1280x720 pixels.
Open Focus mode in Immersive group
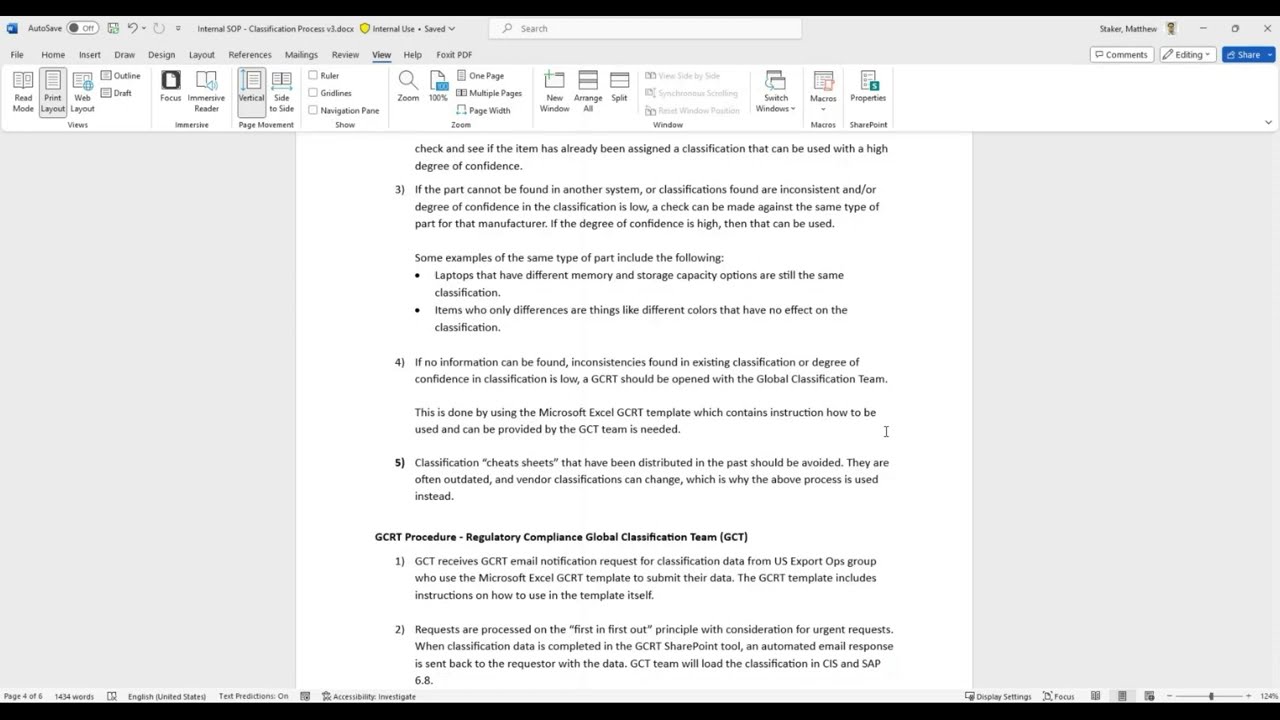coord(171,88)
